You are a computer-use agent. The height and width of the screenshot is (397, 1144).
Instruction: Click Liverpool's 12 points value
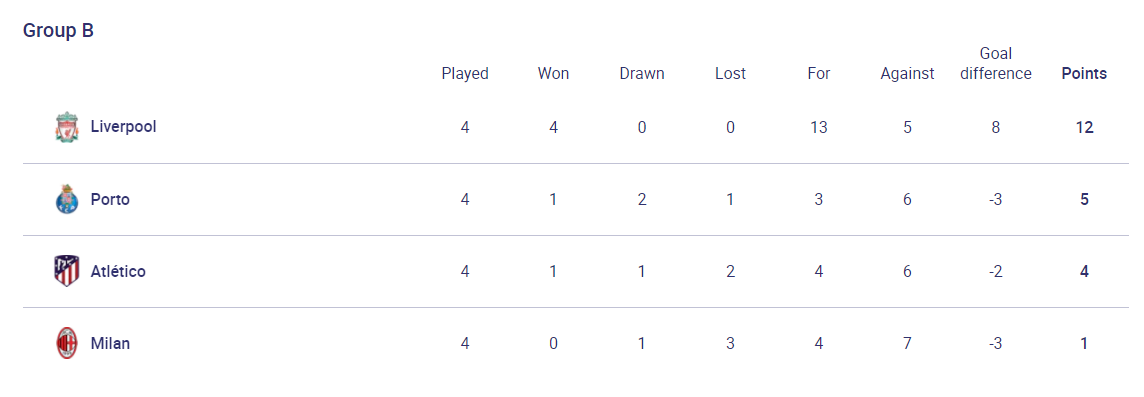tap(1084, 127)
